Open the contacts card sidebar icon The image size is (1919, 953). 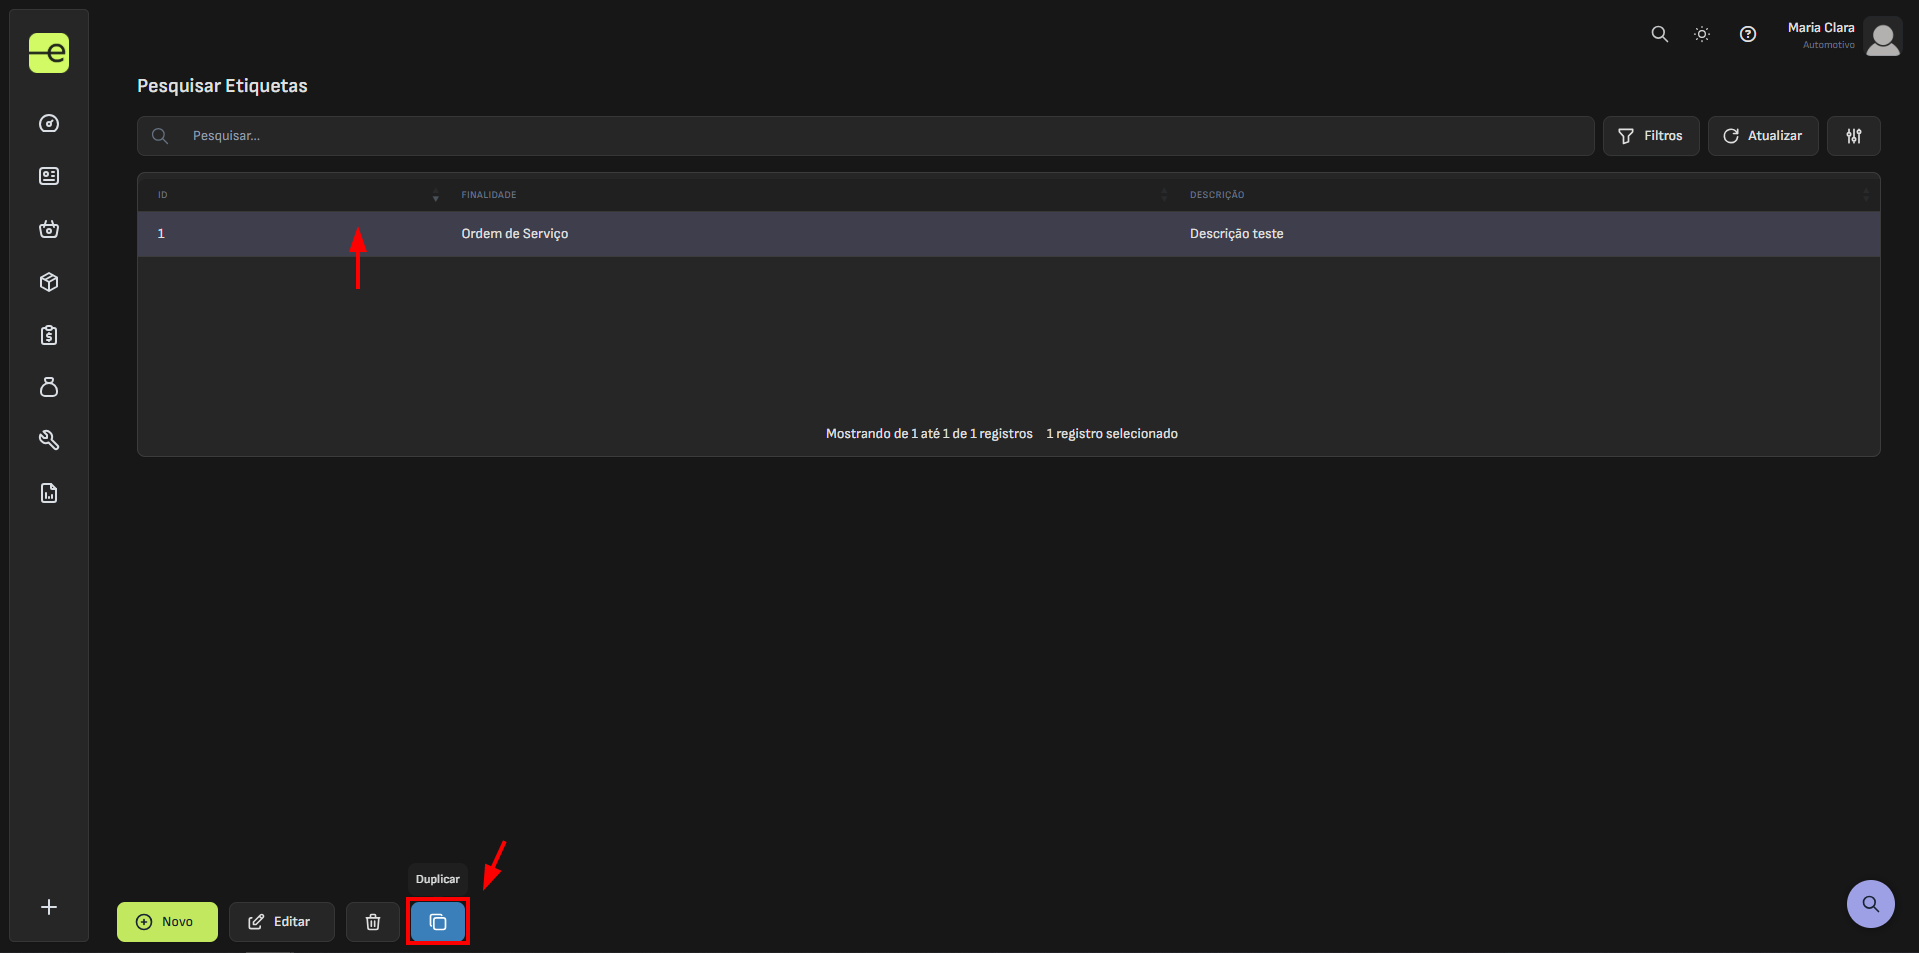click(49, 176)
